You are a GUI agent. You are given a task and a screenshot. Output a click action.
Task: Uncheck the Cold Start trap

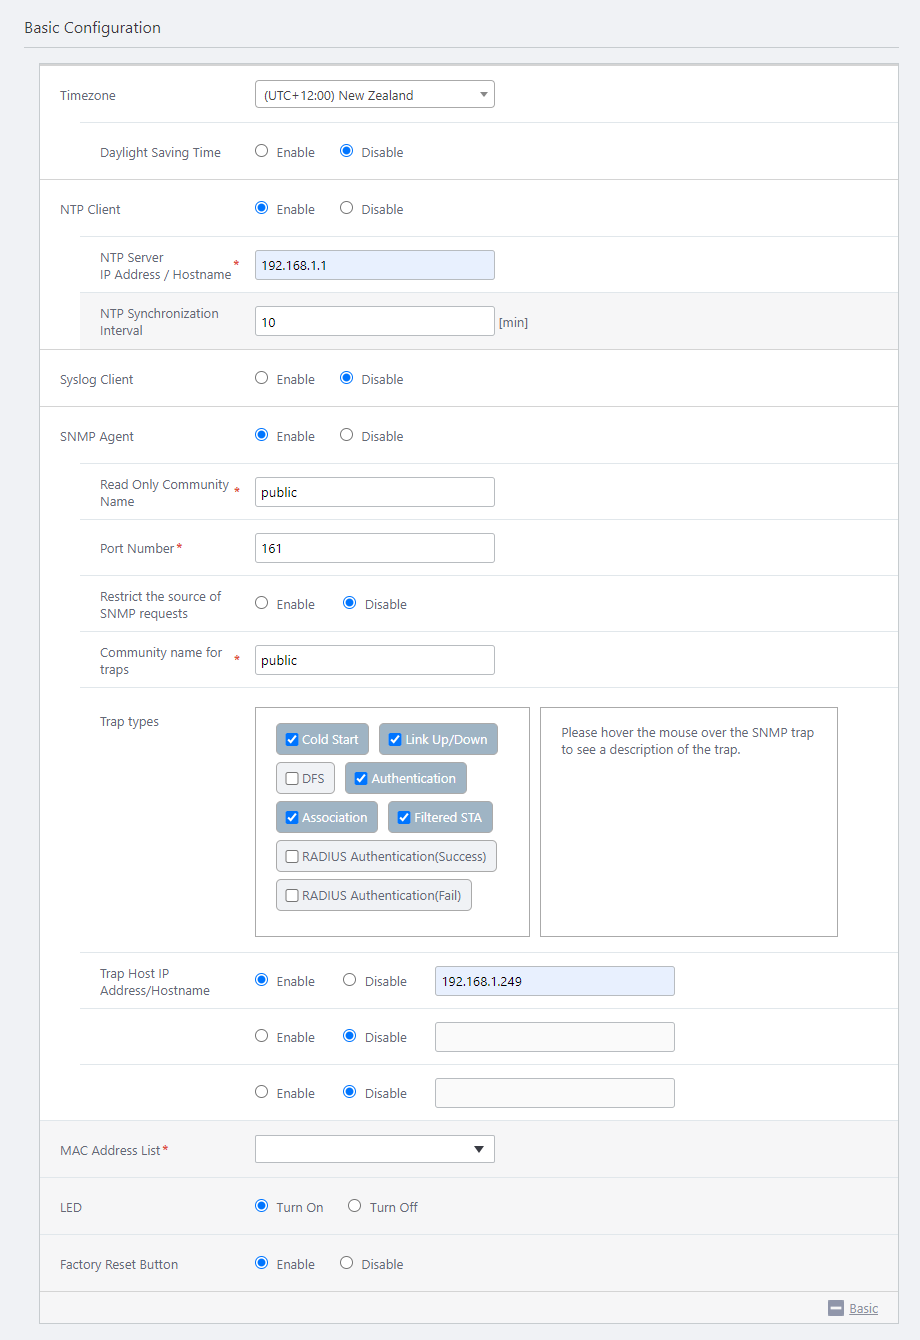tap(292, 740)
